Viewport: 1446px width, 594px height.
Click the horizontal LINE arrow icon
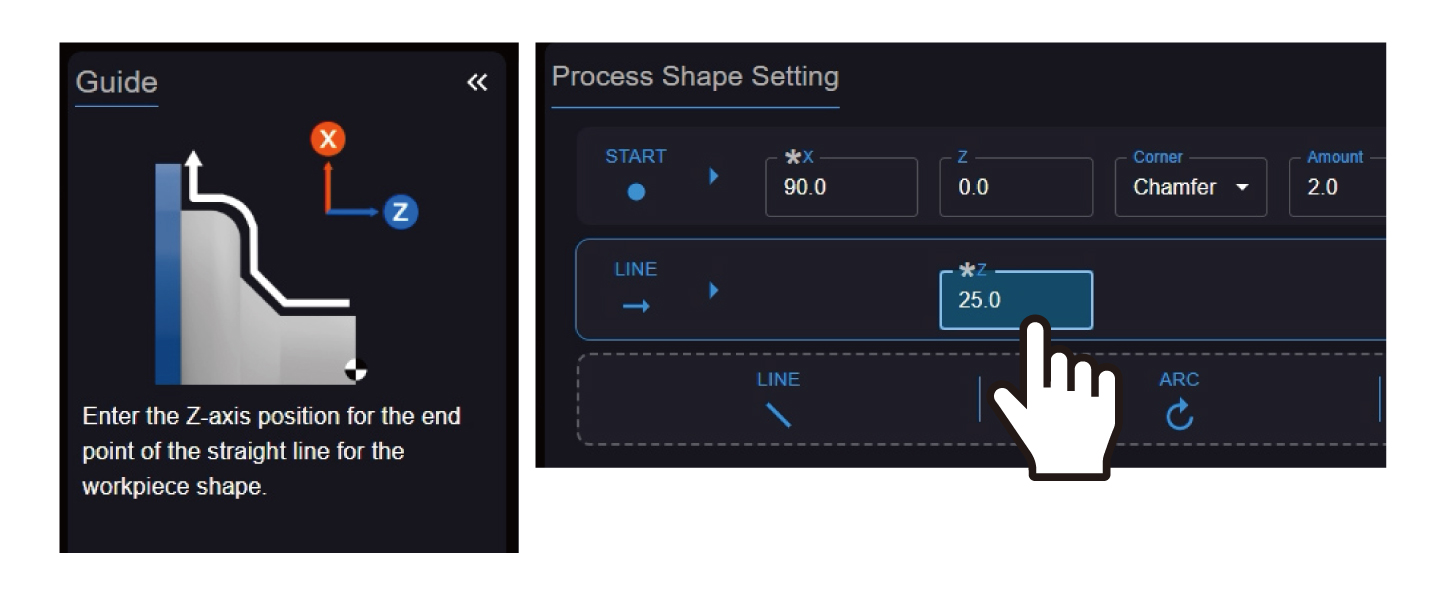(x=636, y=306)
